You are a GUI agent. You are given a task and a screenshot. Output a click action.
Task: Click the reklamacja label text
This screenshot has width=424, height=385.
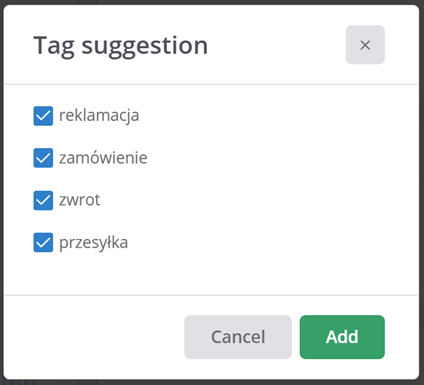tap(99, 116)
